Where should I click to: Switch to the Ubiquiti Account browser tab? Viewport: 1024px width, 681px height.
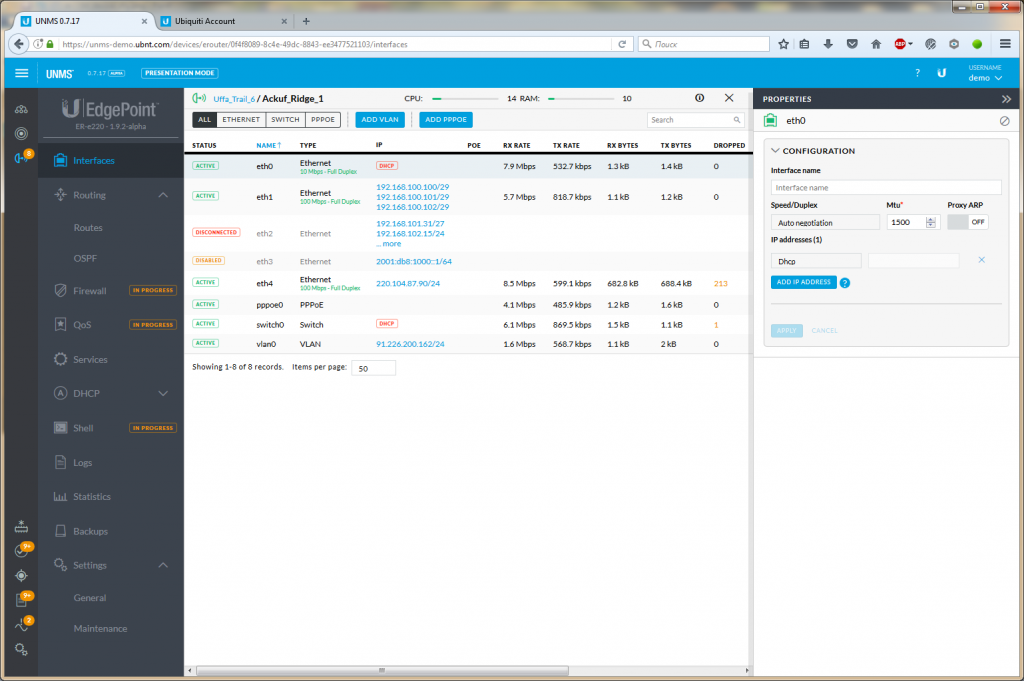point(218,21)
